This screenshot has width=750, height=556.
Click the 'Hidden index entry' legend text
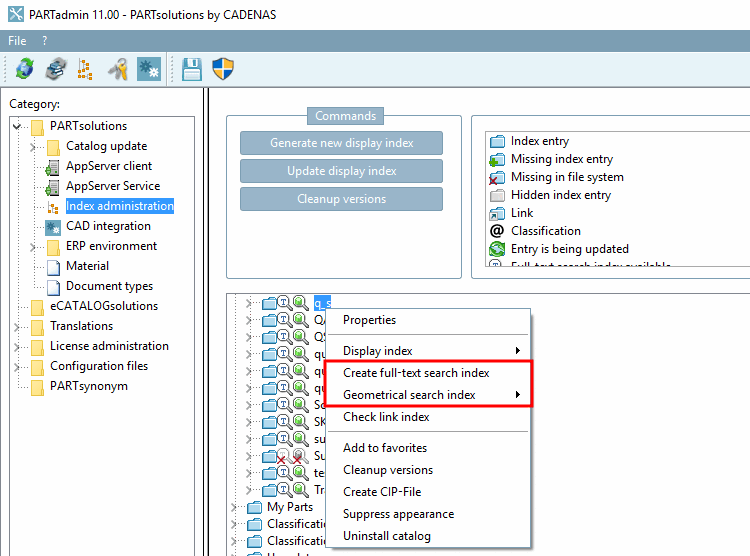coord(561,195)
